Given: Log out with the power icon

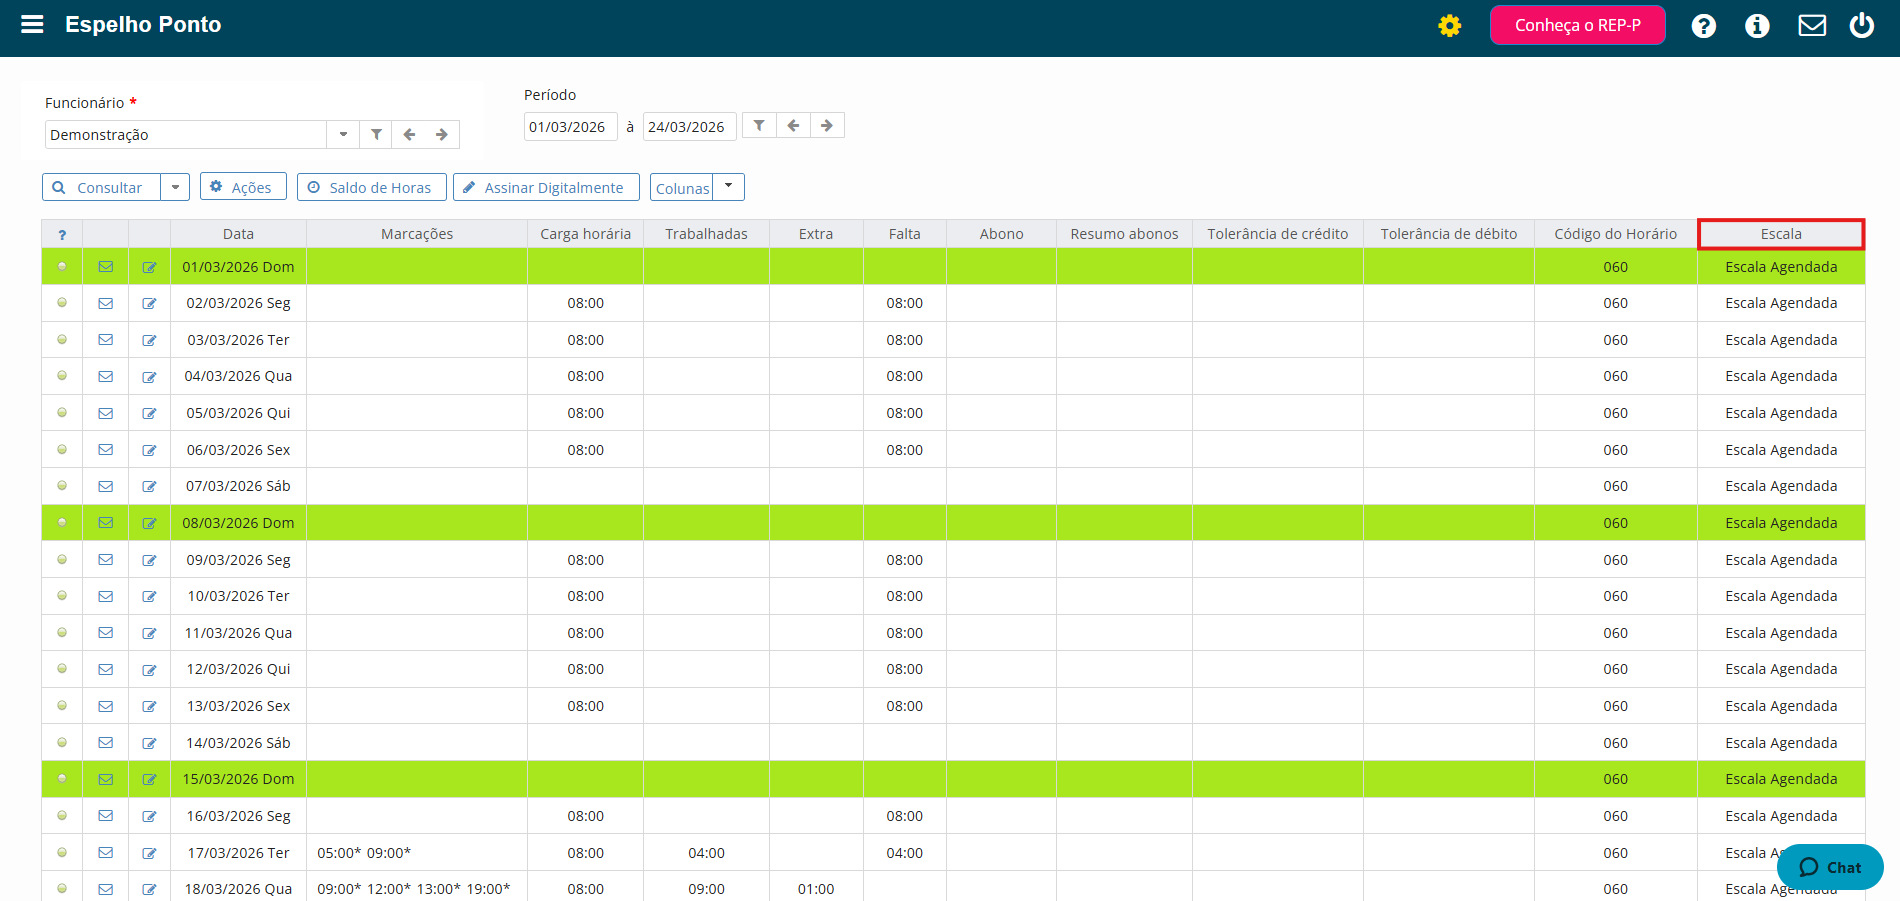Looking at the screenshot, I should click(x=1861, y=26).
